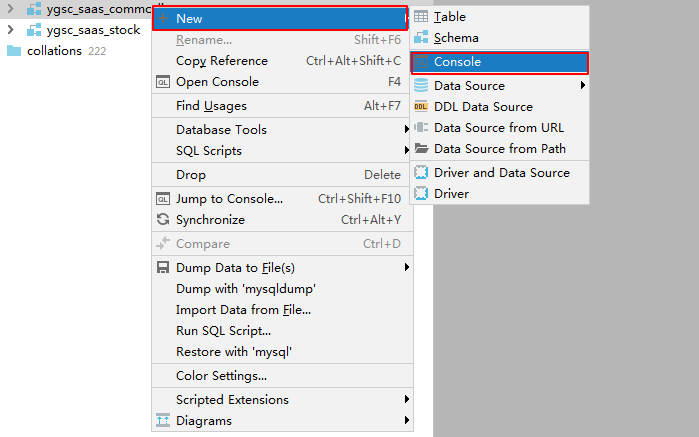
Task: Expand the Data Source submenu arrow
Action: coord(583,85)
